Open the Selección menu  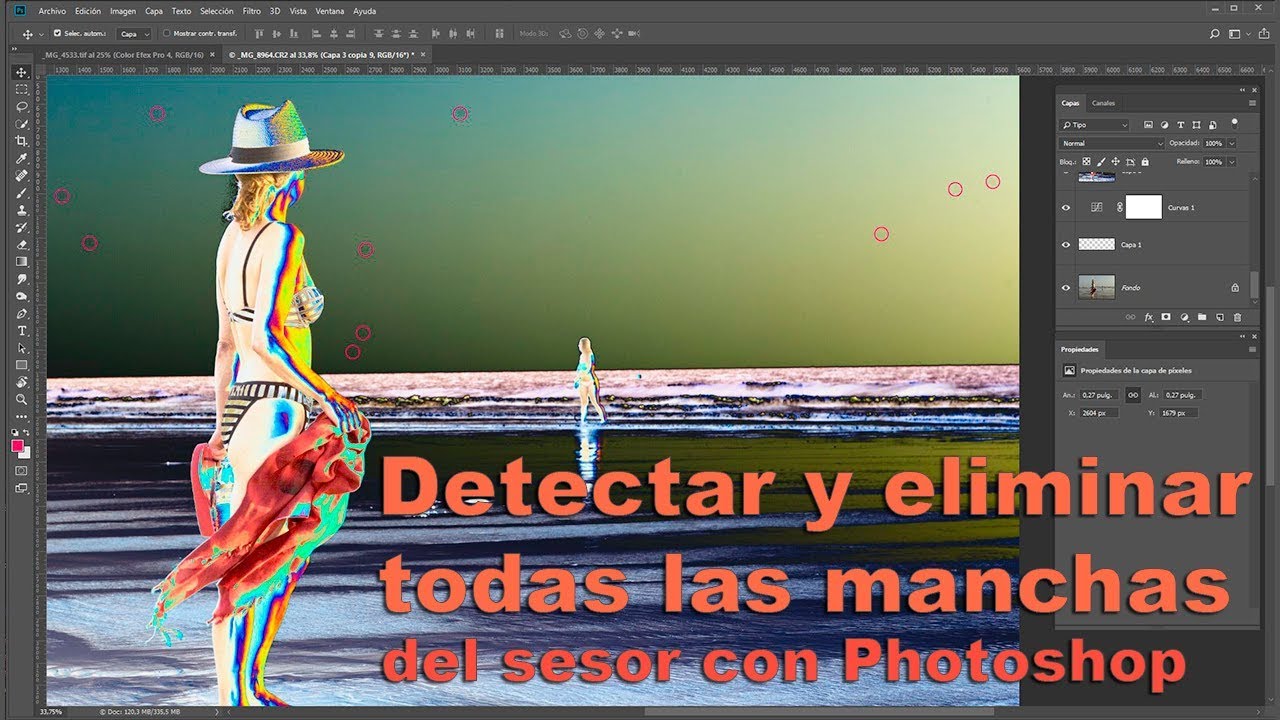click(217, 11)
